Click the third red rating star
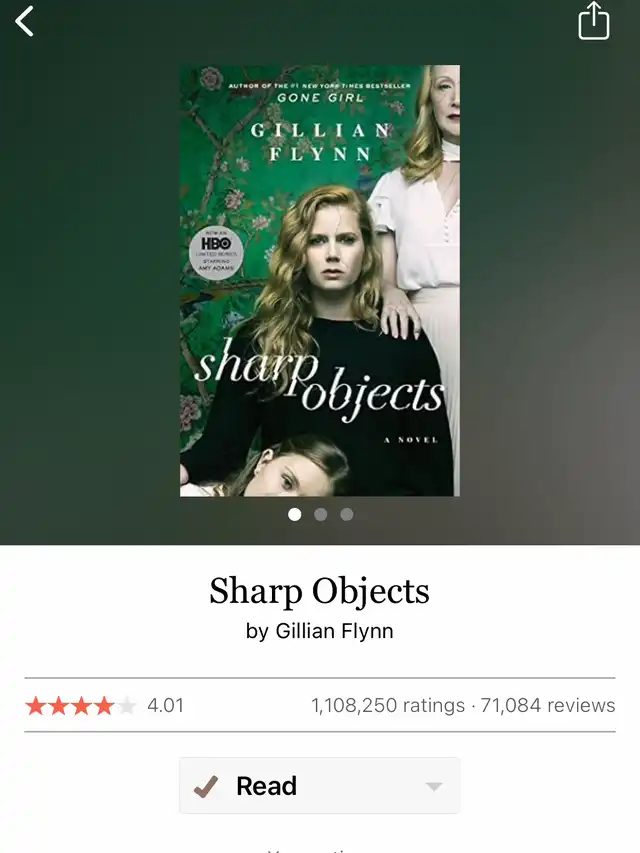Screen dimensions: 640x853 click(81, 706)
